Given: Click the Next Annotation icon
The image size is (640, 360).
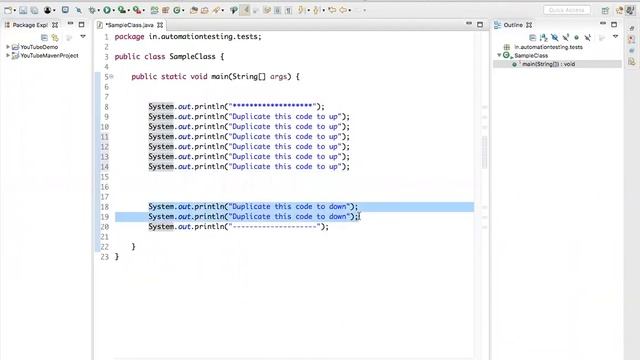Looking at the screenshot, I should pyautogui.click(x=301, y=10).
